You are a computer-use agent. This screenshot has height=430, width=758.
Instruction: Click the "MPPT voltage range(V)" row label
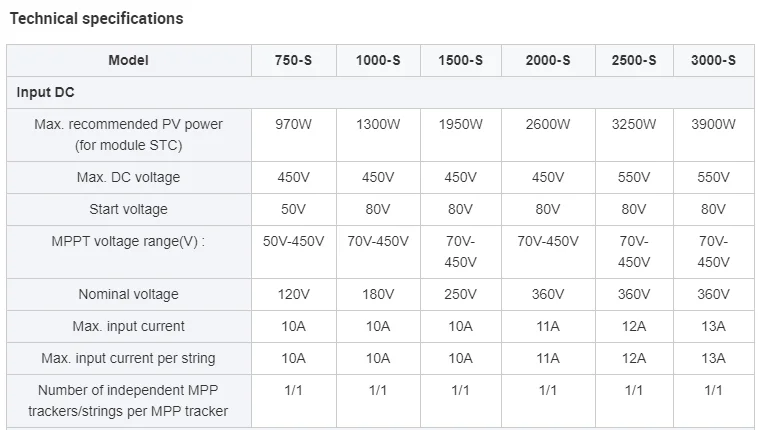click(x=128, y=241)
